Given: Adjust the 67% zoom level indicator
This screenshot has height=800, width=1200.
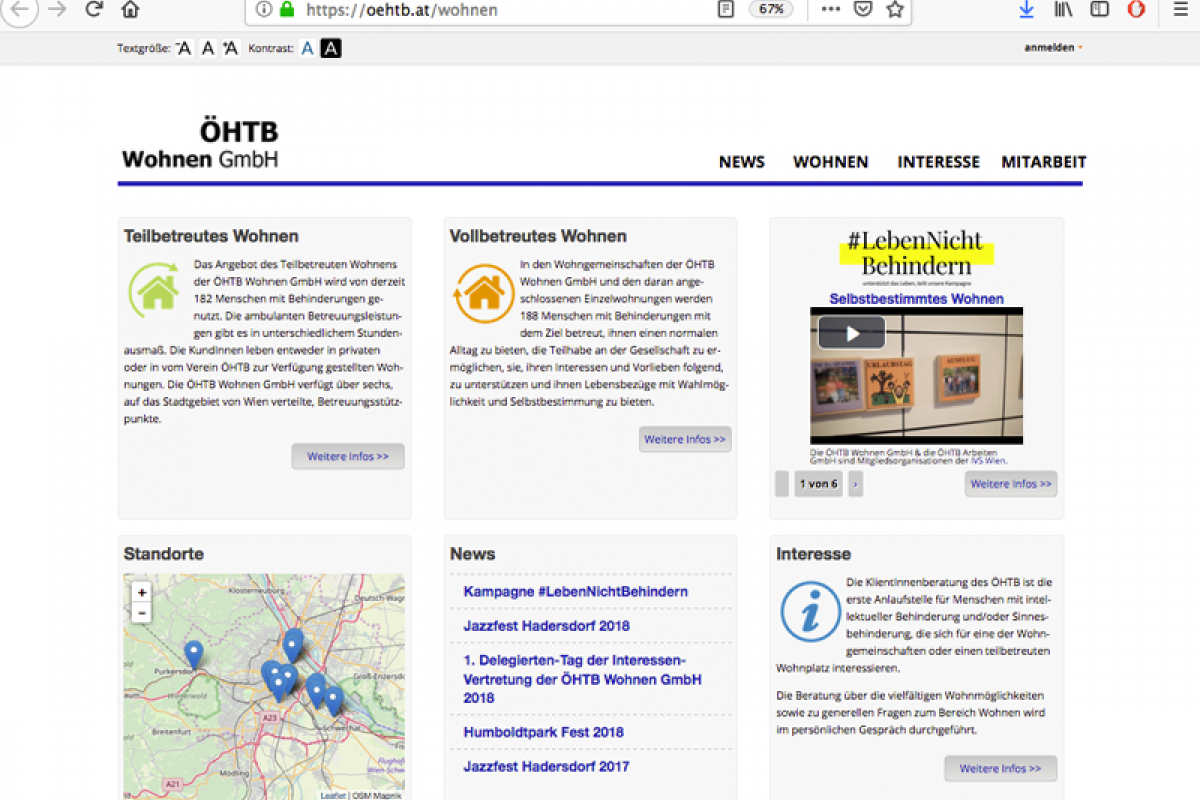Looking at the screenshot, I should click(x=771, y=9).
